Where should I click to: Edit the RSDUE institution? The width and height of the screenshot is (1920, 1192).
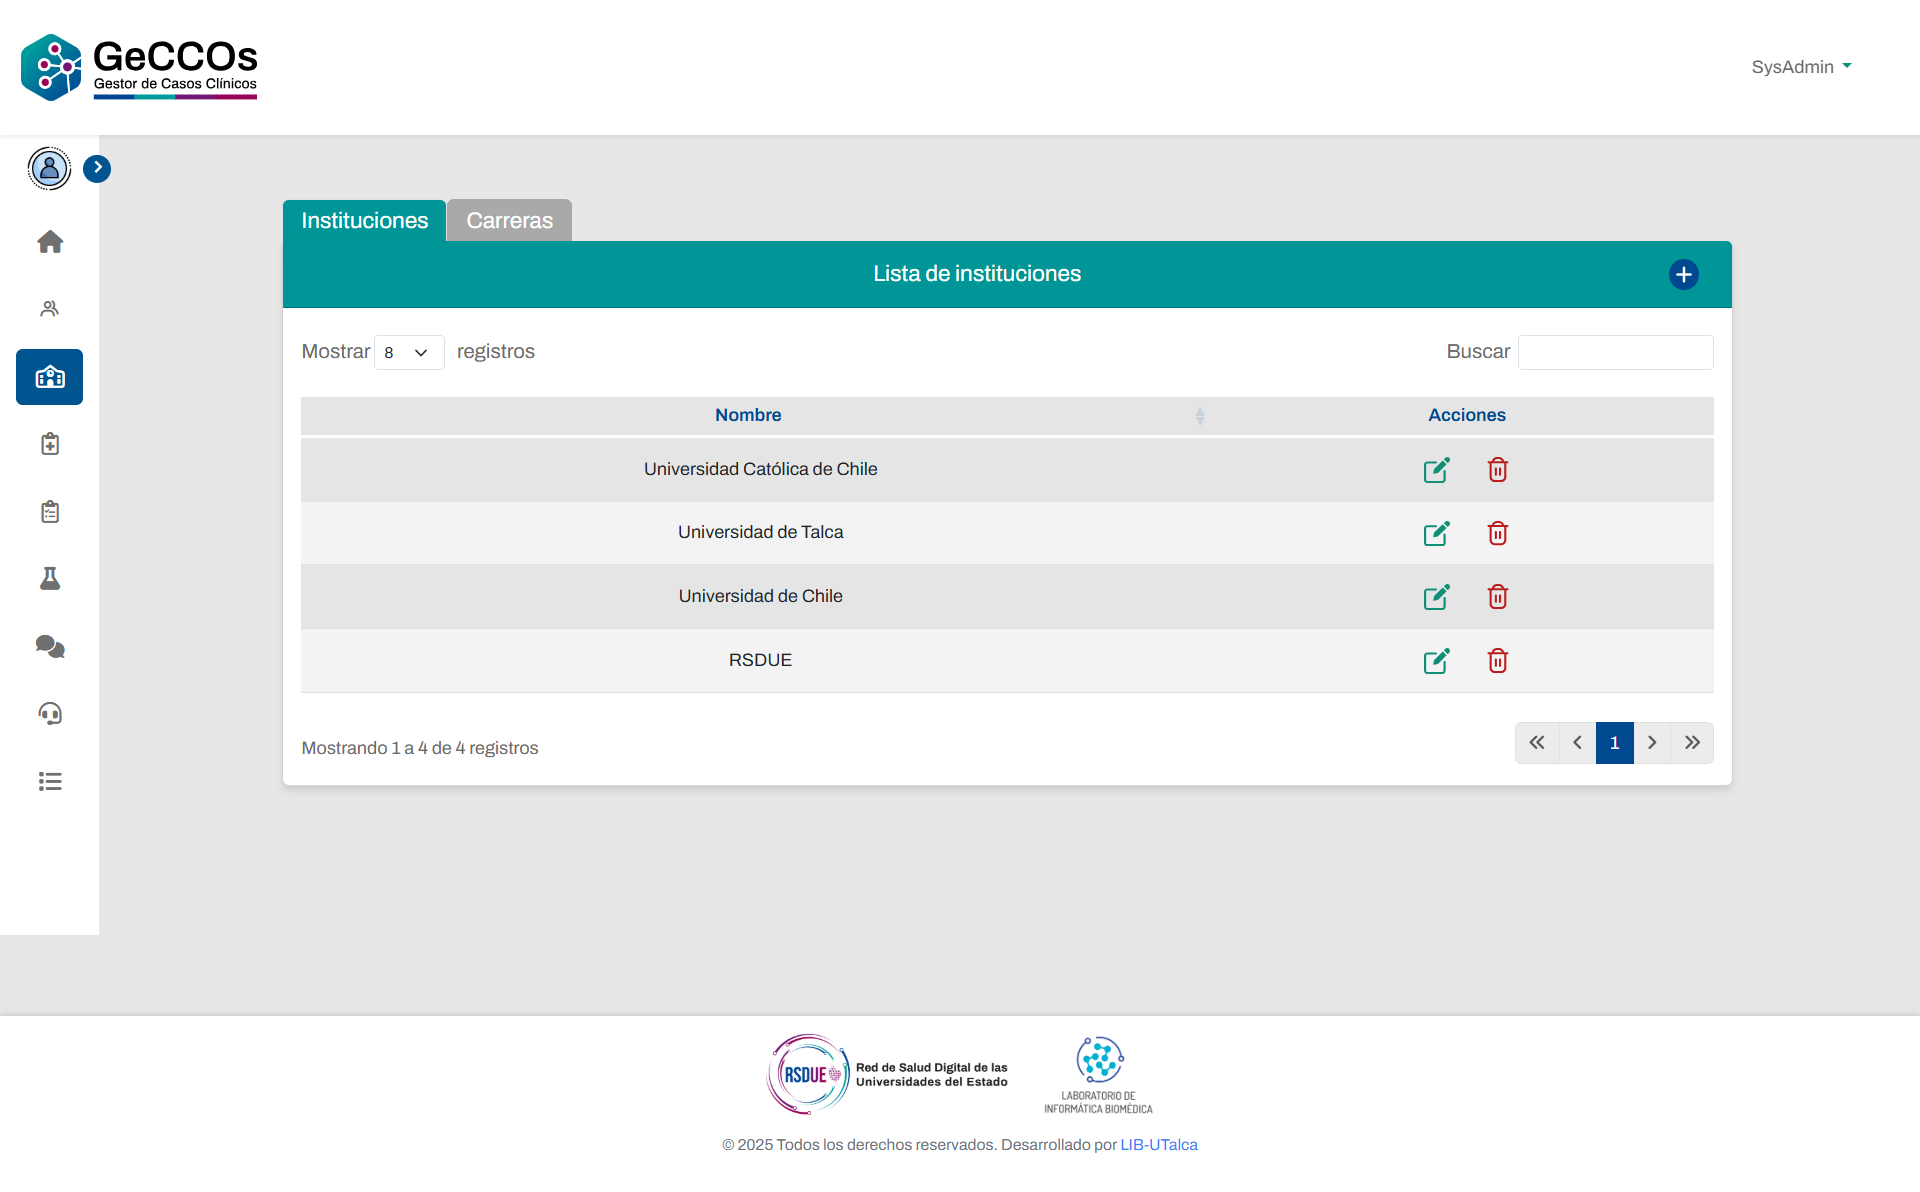[x=1437, y=661]
